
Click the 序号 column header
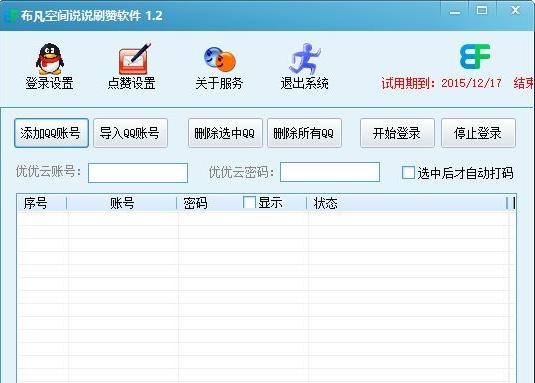(x=41, y=203)
